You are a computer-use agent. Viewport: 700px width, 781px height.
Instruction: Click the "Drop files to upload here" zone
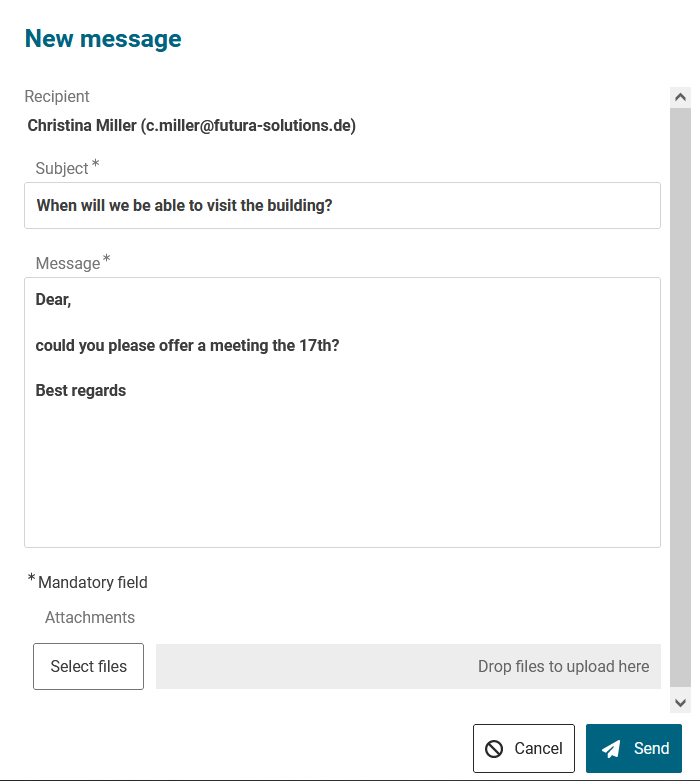(408, 667)
